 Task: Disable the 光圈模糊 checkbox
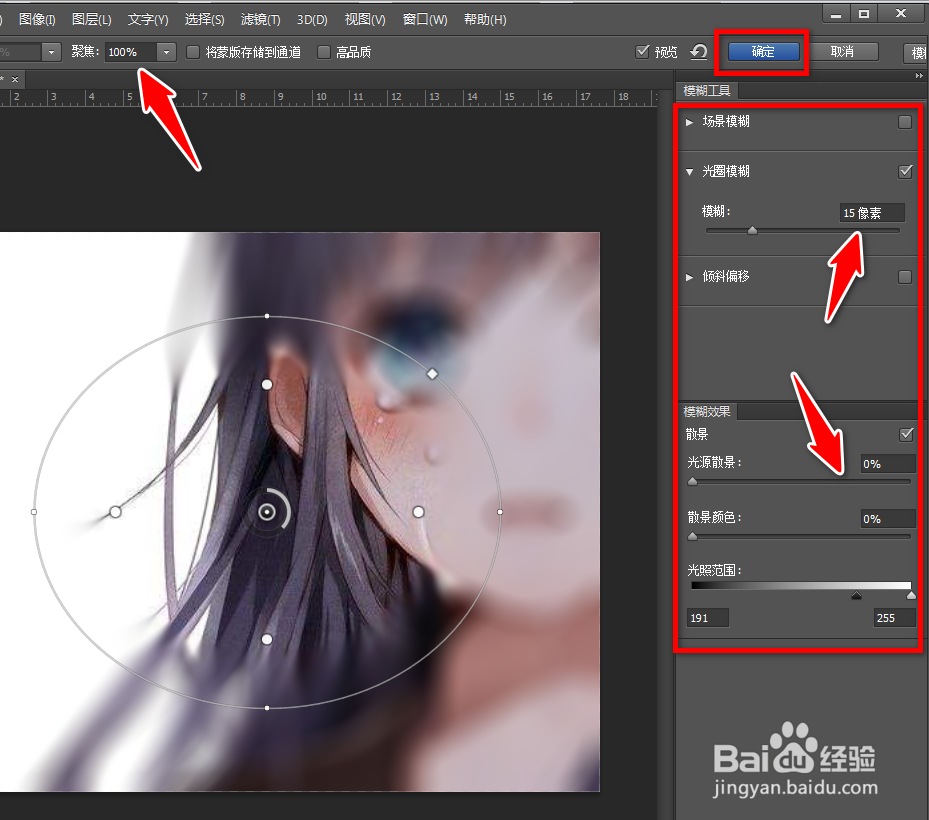pyautogui.click(x=905, y=172)
